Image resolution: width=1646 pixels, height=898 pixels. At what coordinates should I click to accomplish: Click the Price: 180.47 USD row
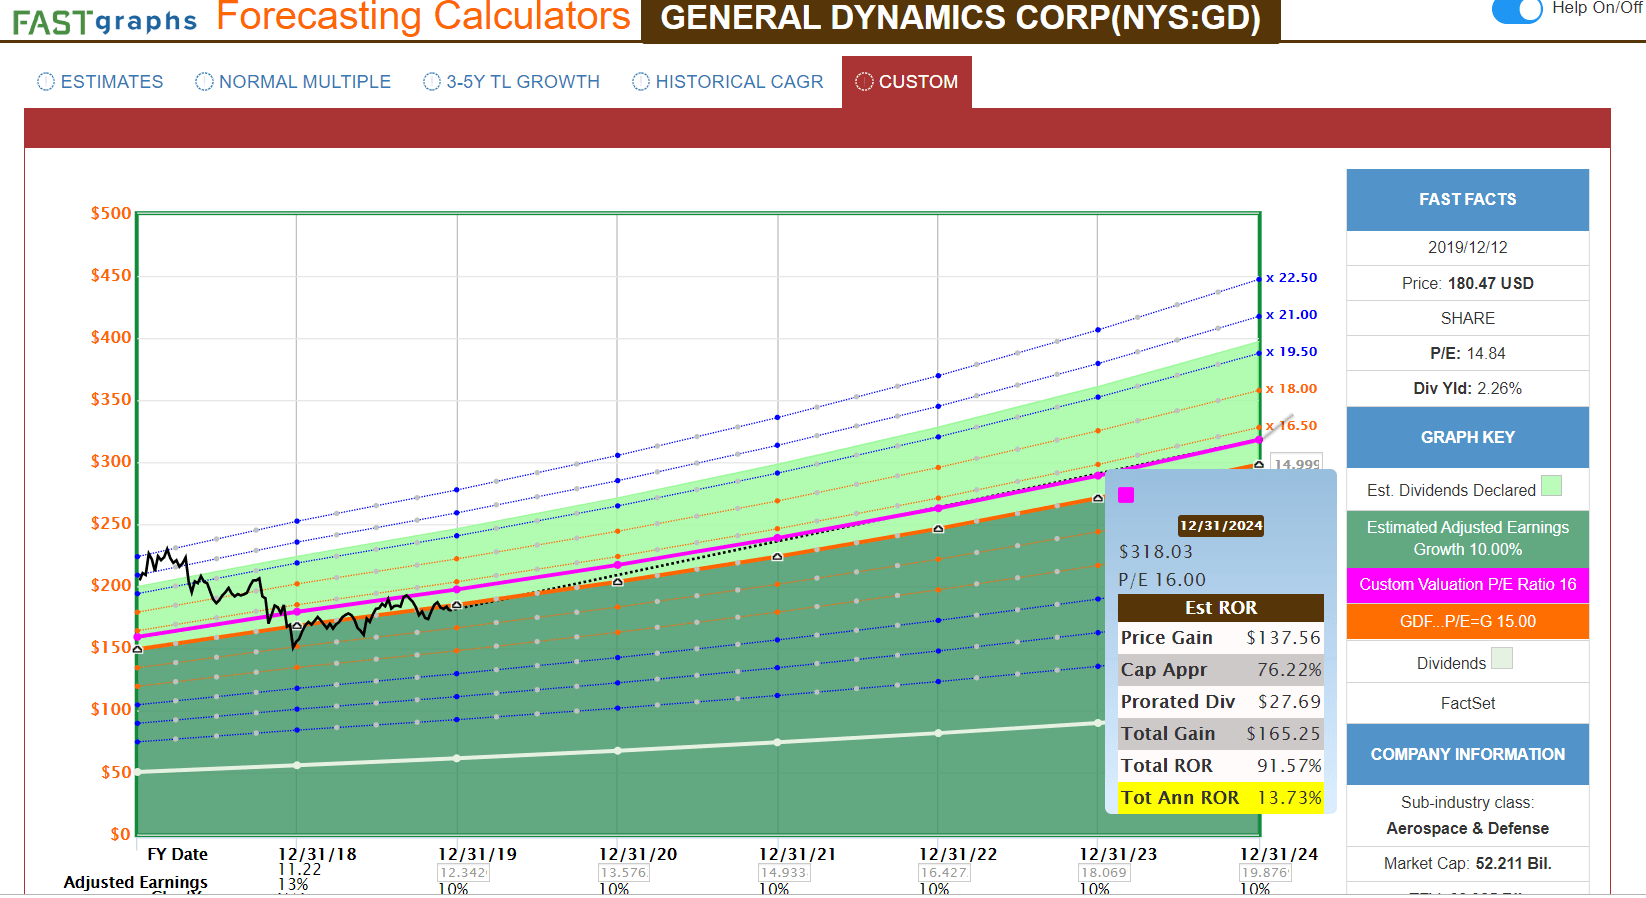[x=1468, y=283]
